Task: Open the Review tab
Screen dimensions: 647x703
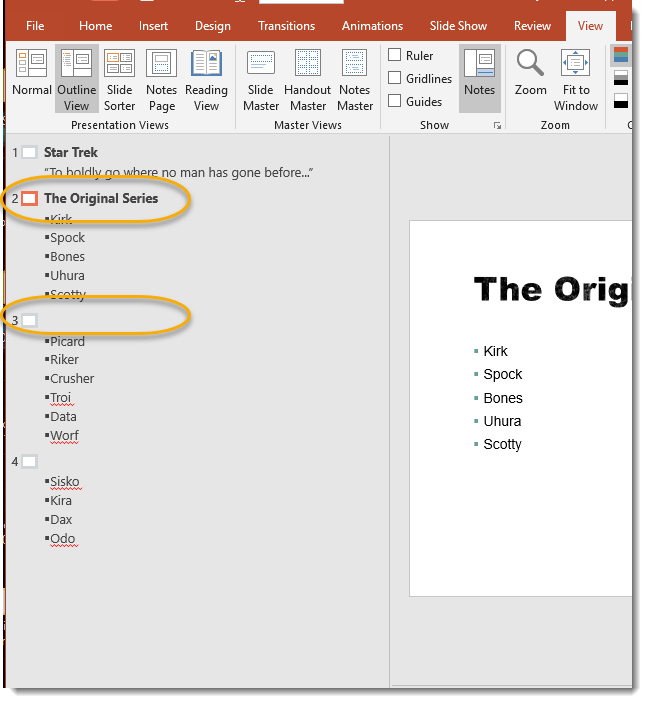Action: point(532,26)
